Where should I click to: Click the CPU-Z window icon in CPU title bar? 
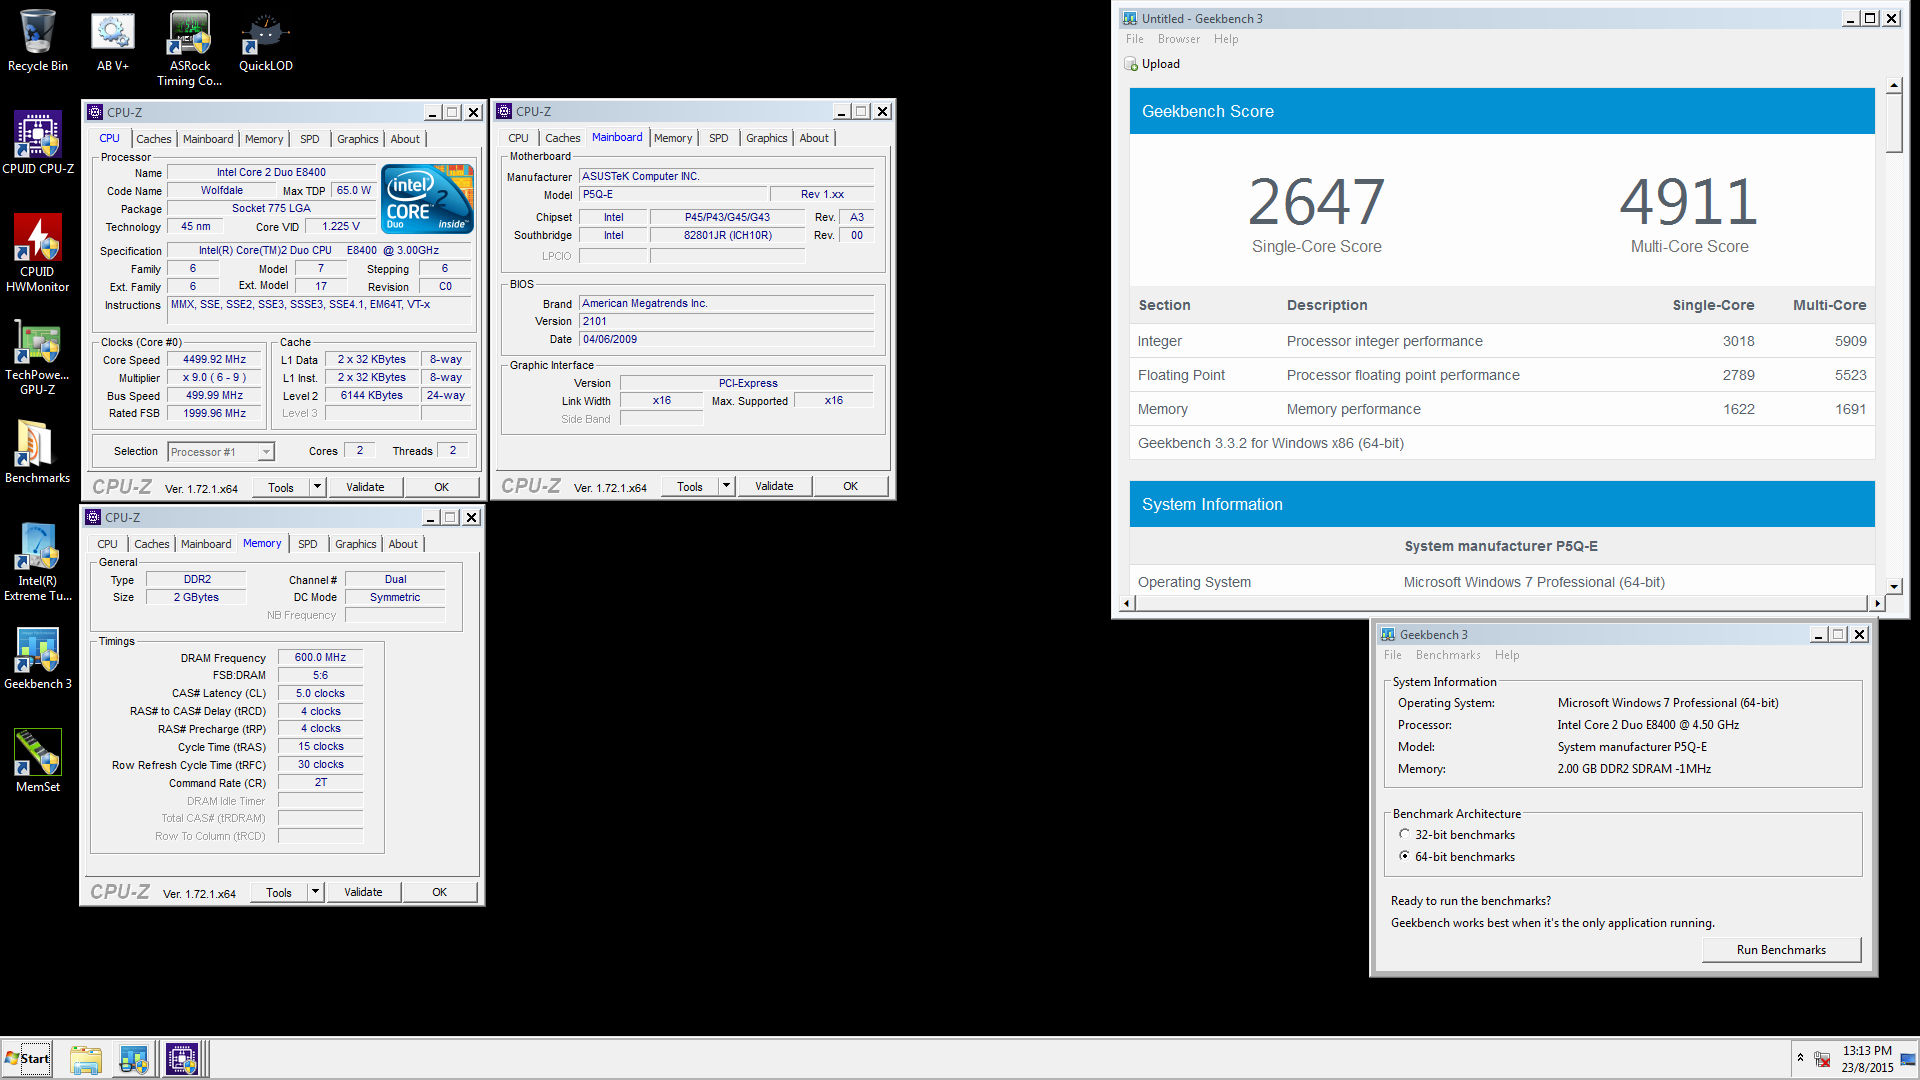[x=95, y=112]
